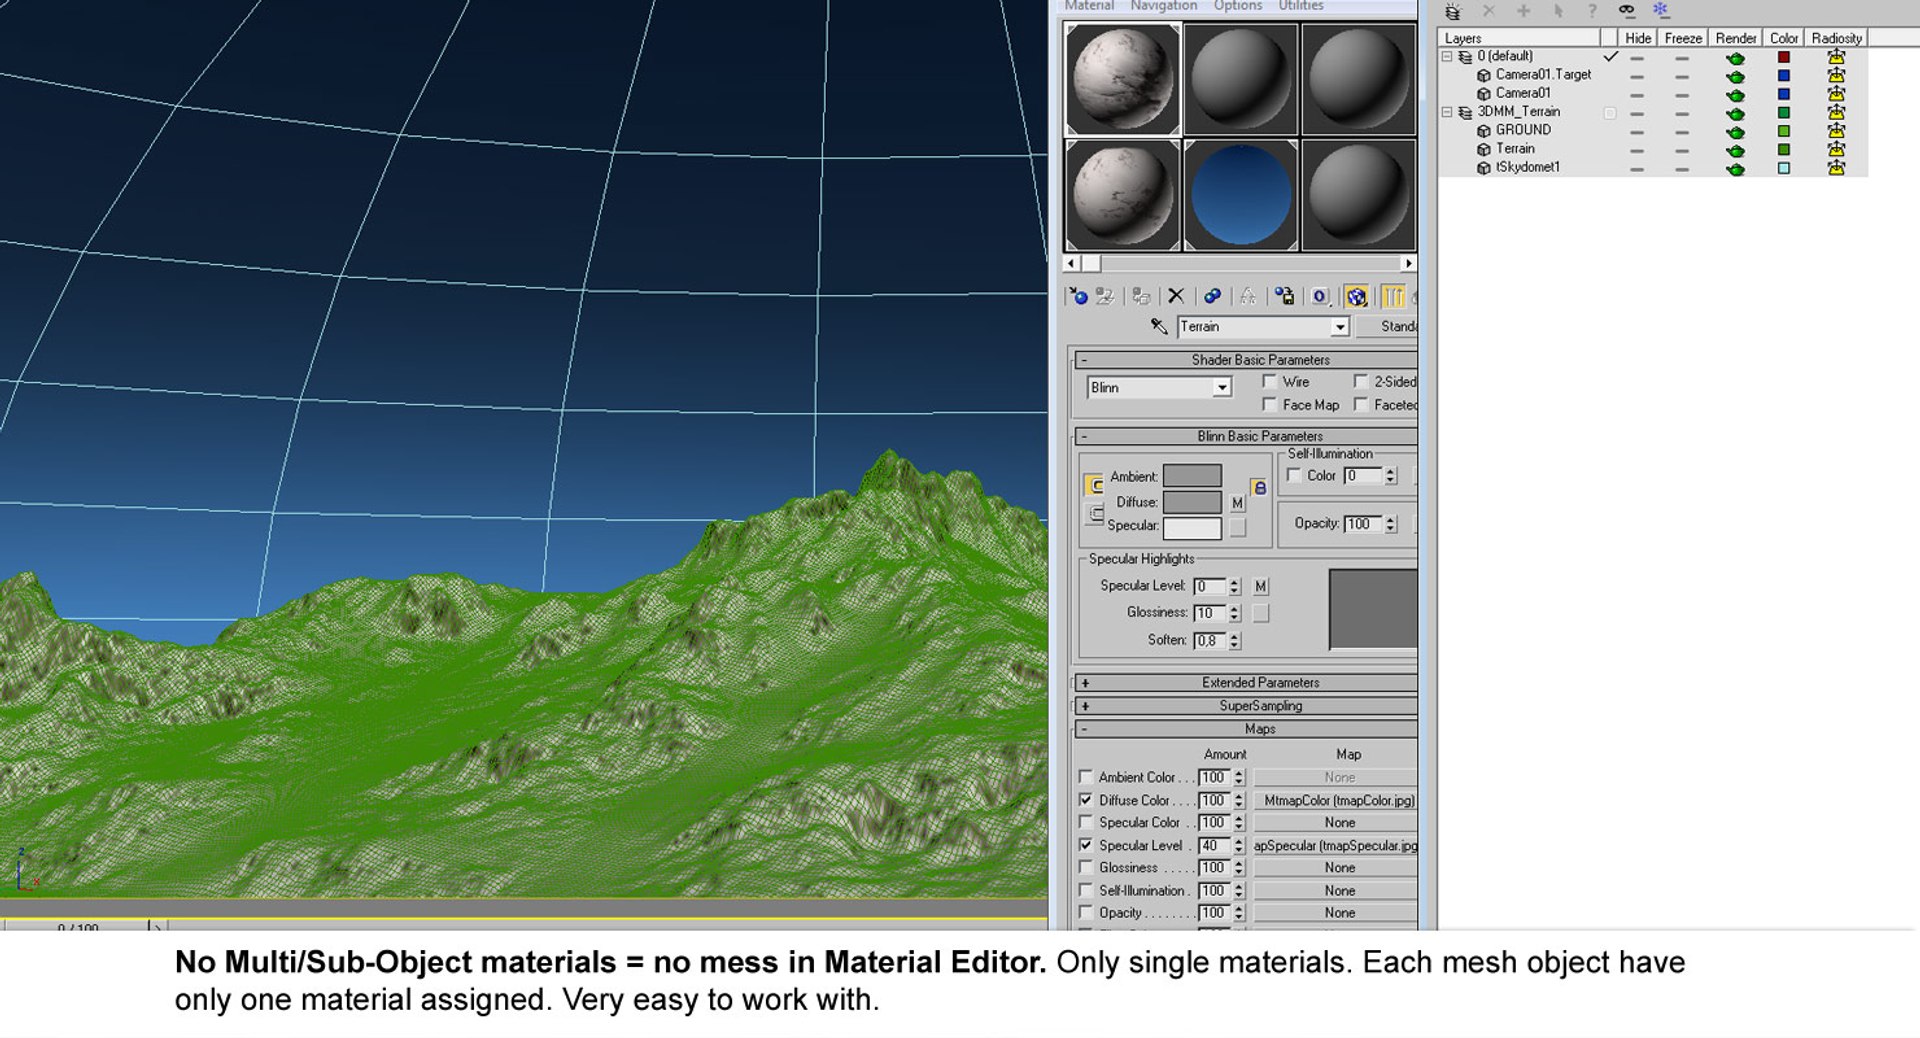
Task: Enable the Face Map checkbox
Action: pos(1270,404)
